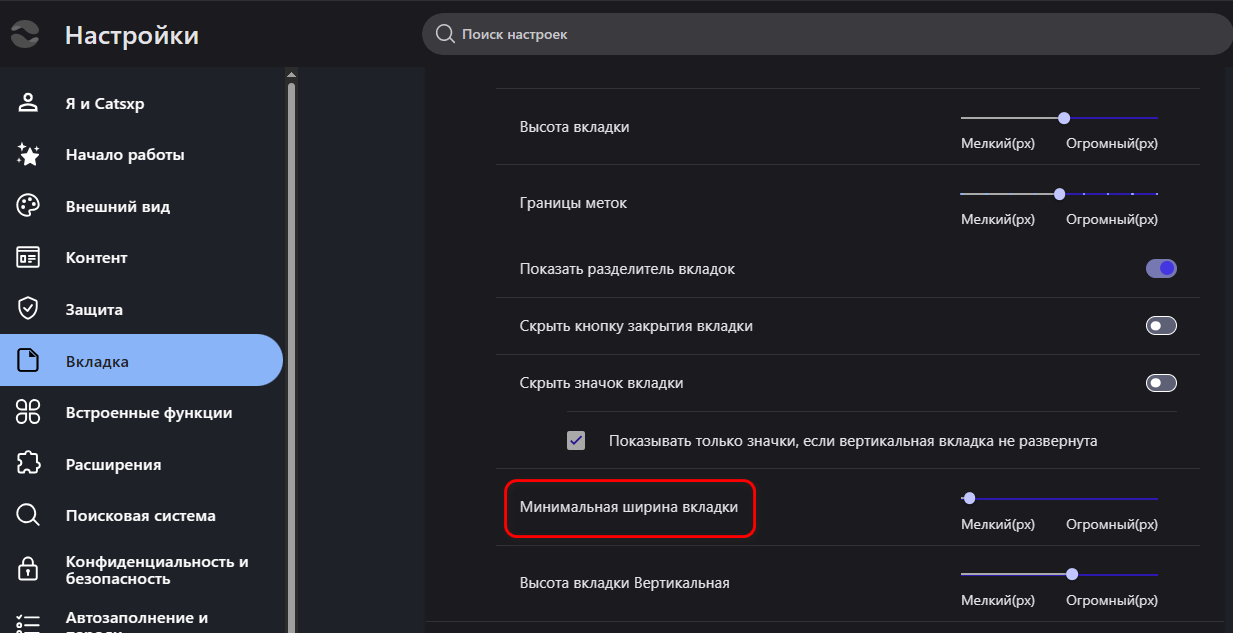Click the sparkle icon for Начало работы

coord(28,155)
